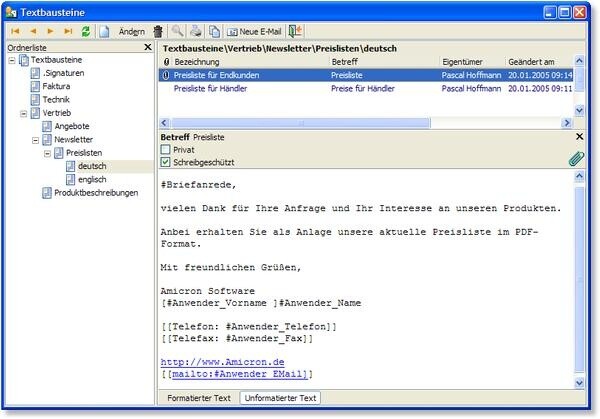This screenshot has height=419, width=600.
Task: Jump to the first record arrow
Action: (15, 32)
